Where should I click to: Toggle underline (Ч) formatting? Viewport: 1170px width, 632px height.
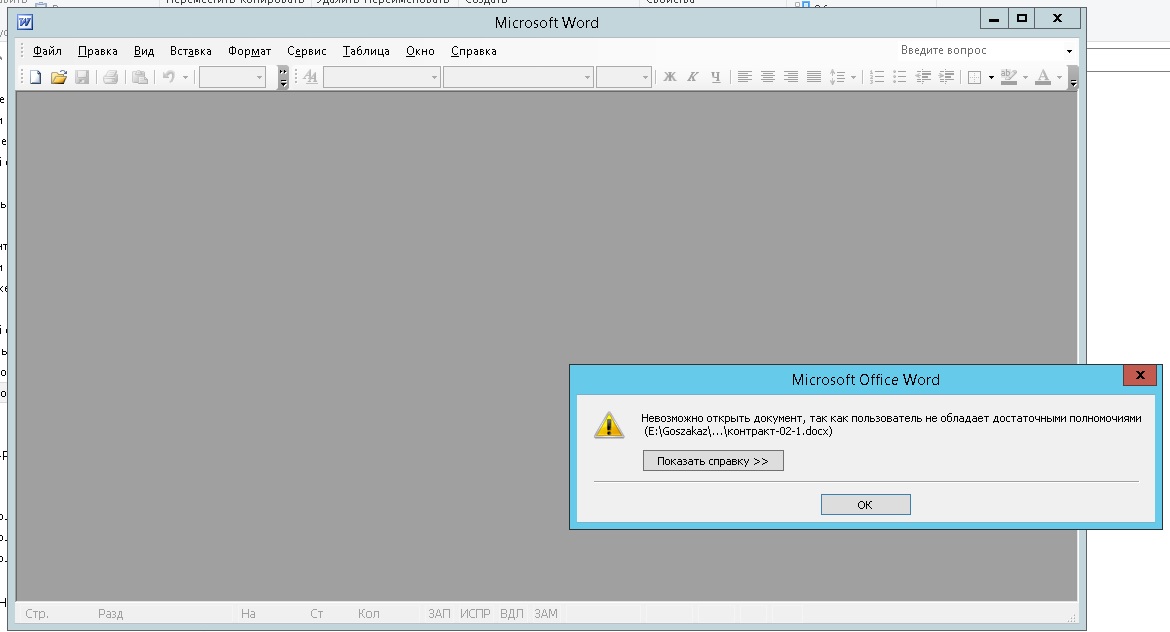[x=716, y=77]
